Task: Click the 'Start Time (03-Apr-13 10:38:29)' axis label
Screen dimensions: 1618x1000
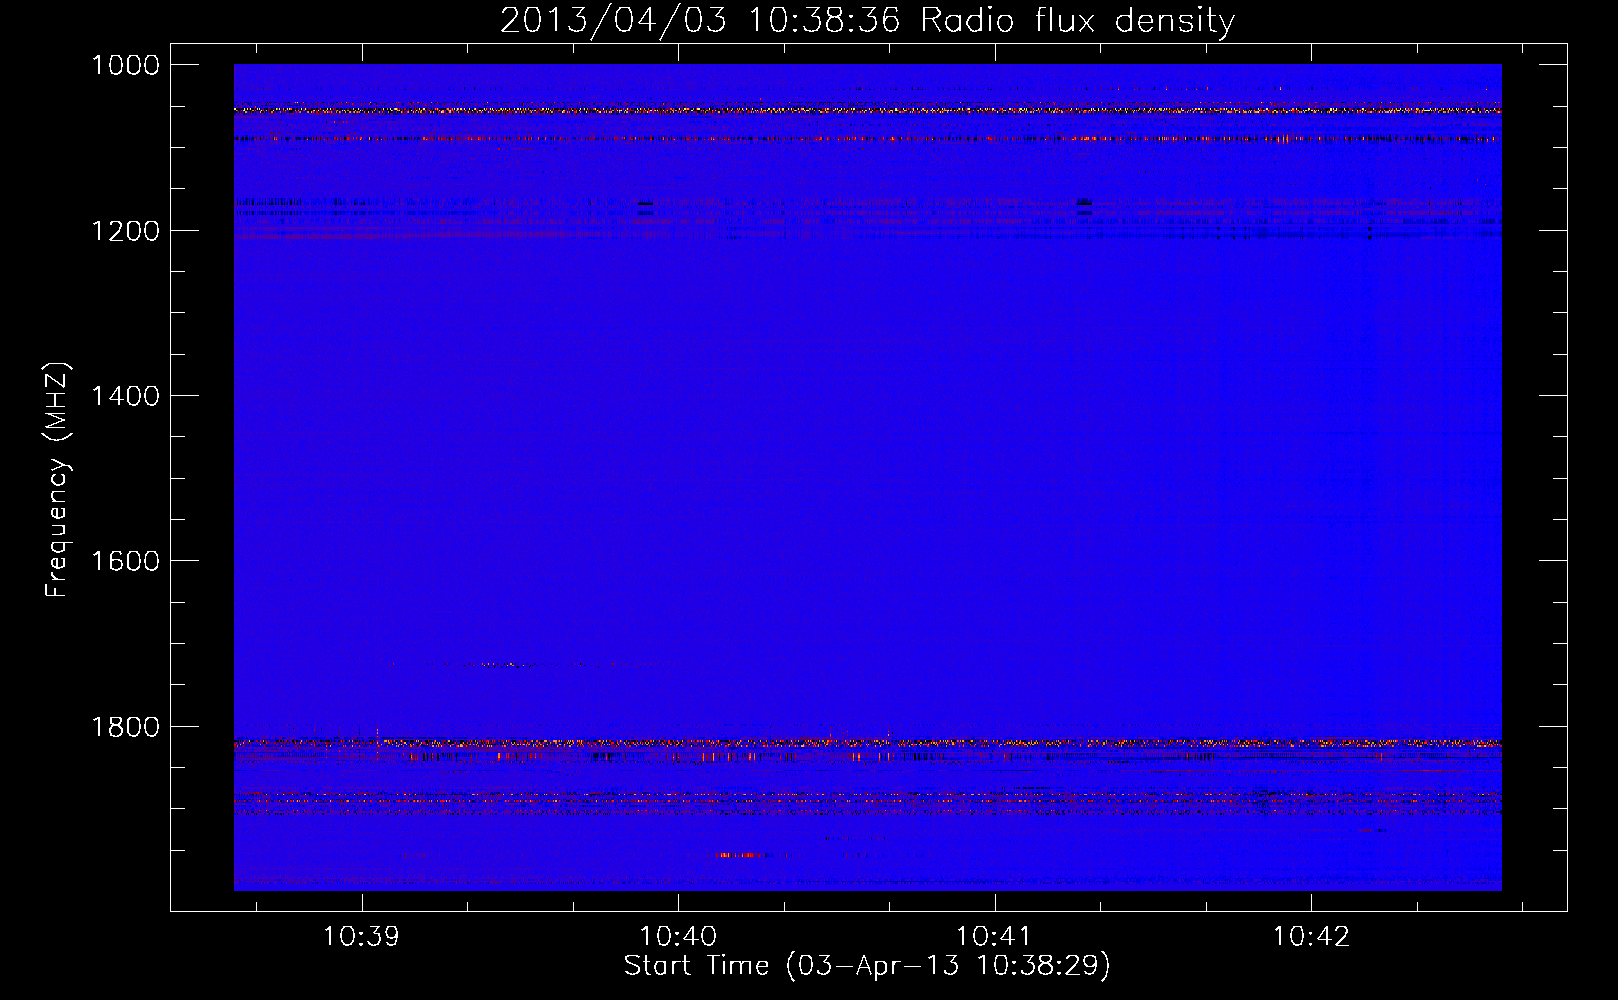Action: [x=867, y=966]
